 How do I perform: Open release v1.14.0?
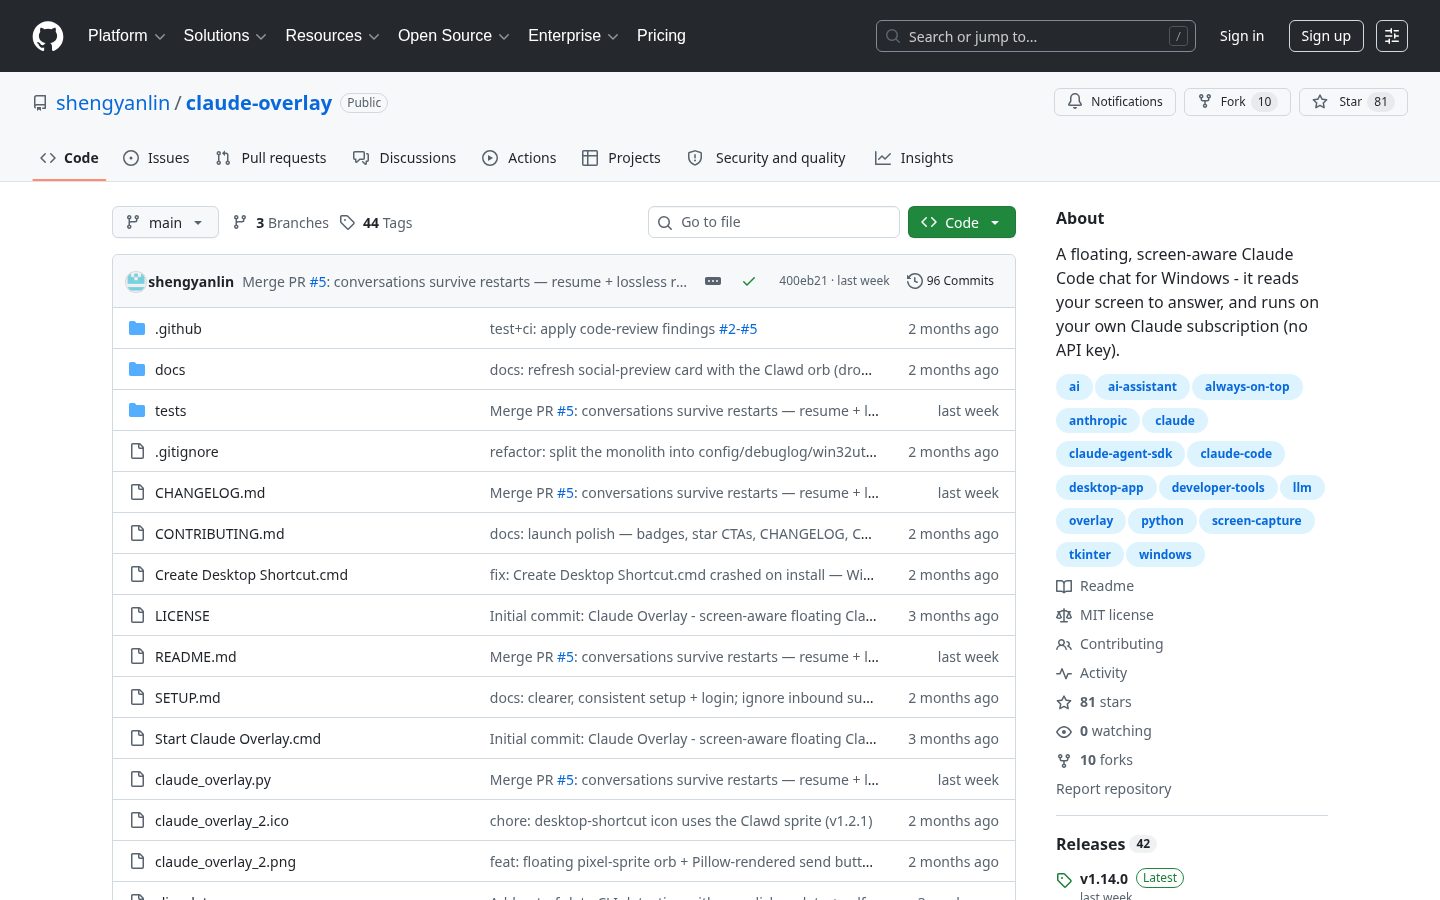(x=1103, y=879)
